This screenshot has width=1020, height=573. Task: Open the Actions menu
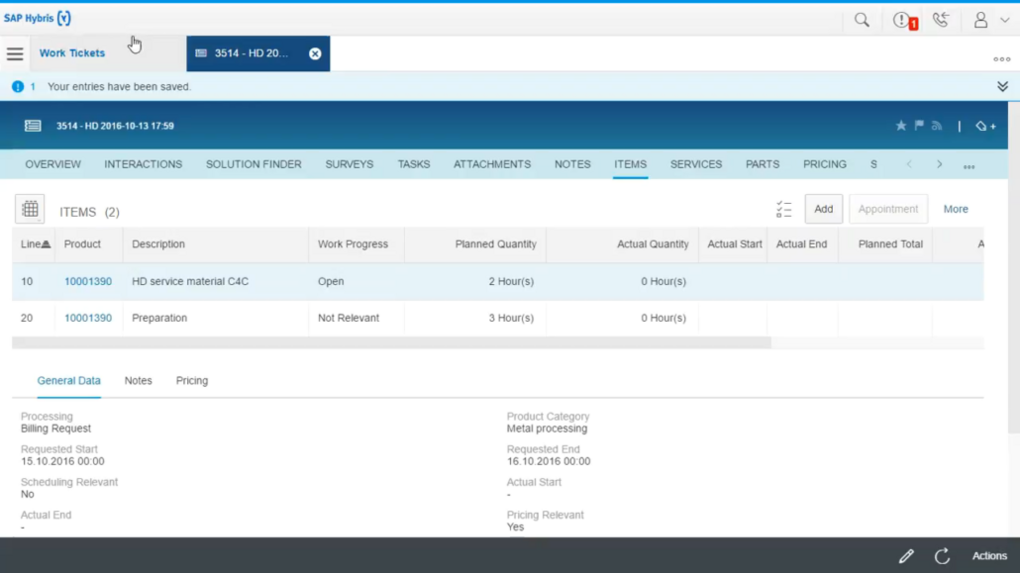pos(989,555)
